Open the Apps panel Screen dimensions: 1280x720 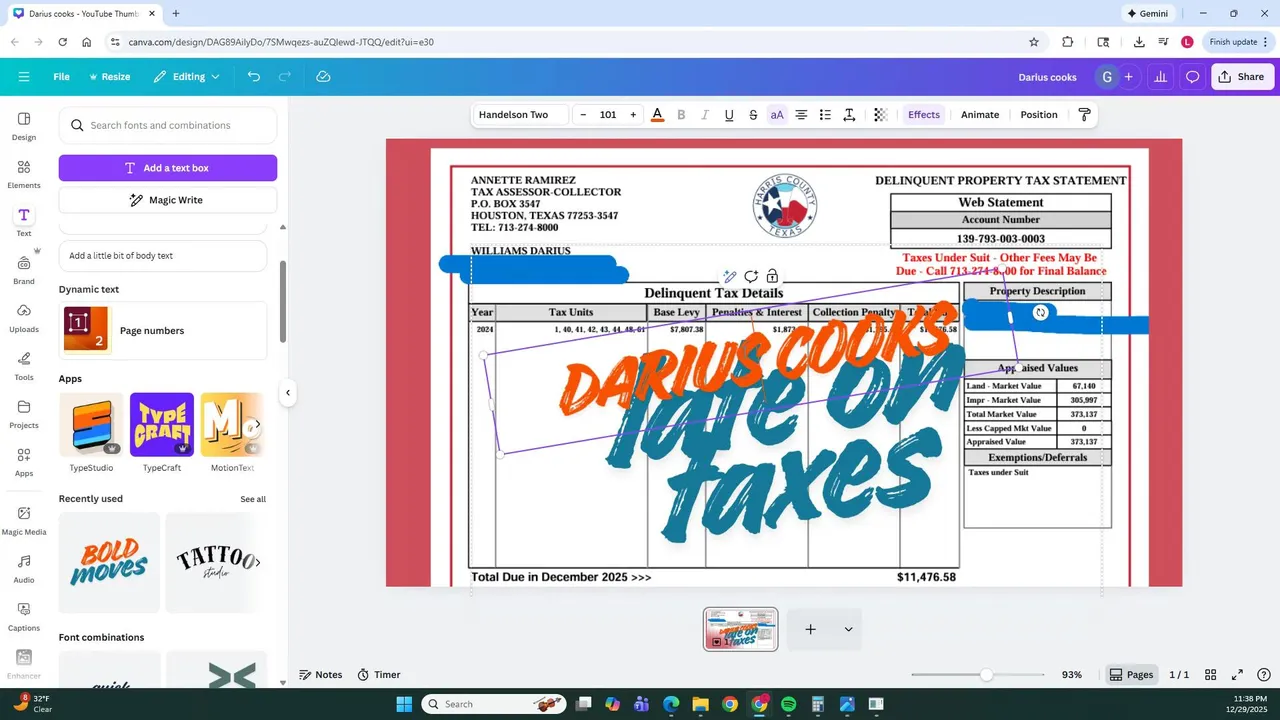click(24, 462)
